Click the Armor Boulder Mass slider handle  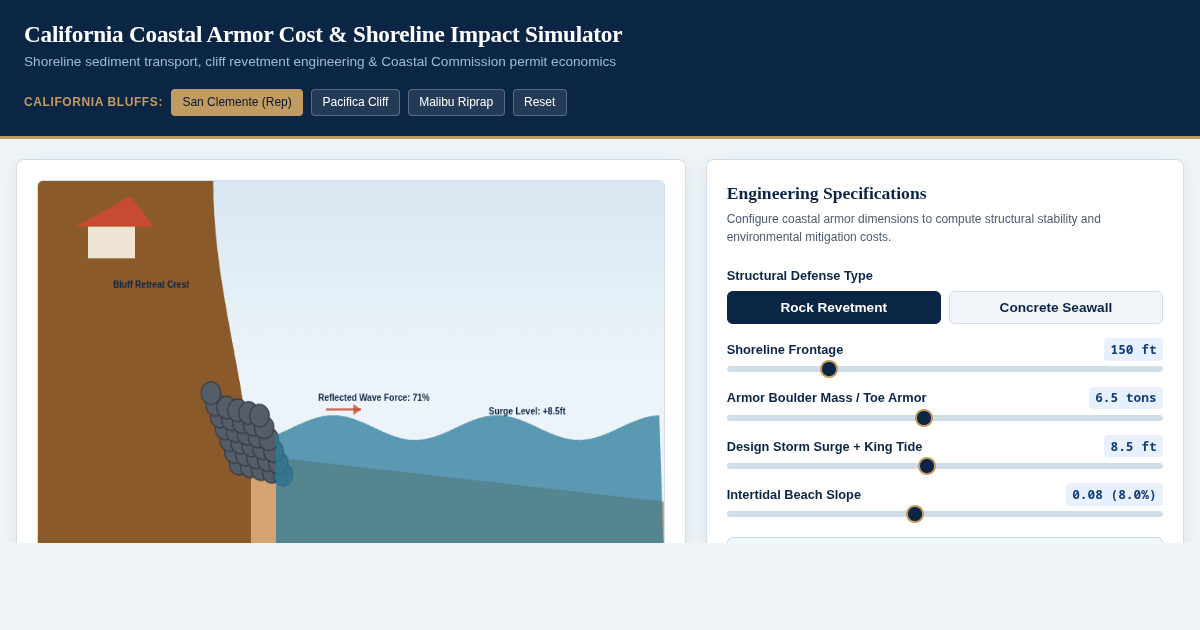click(924, 418)
